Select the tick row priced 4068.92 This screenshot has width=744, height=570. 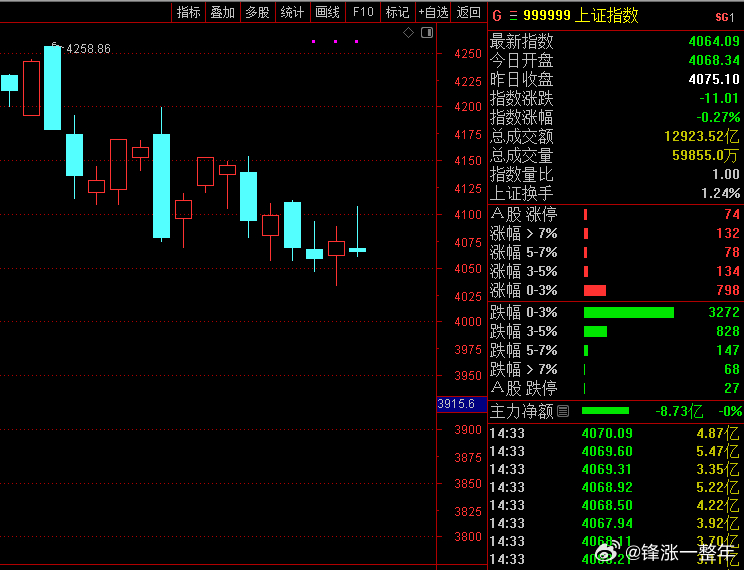coord(614,487)
